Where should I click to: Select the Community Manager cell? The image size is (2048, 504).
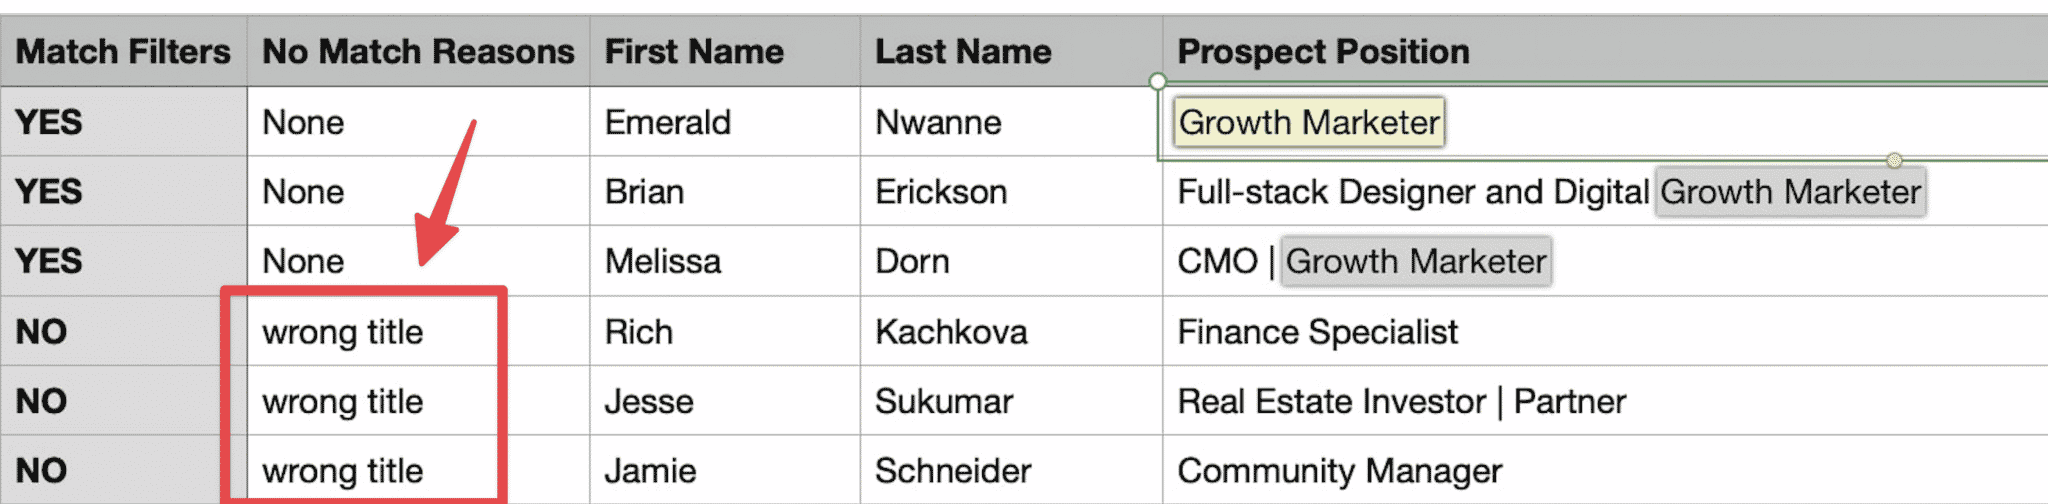click(x=1605, y=469)
